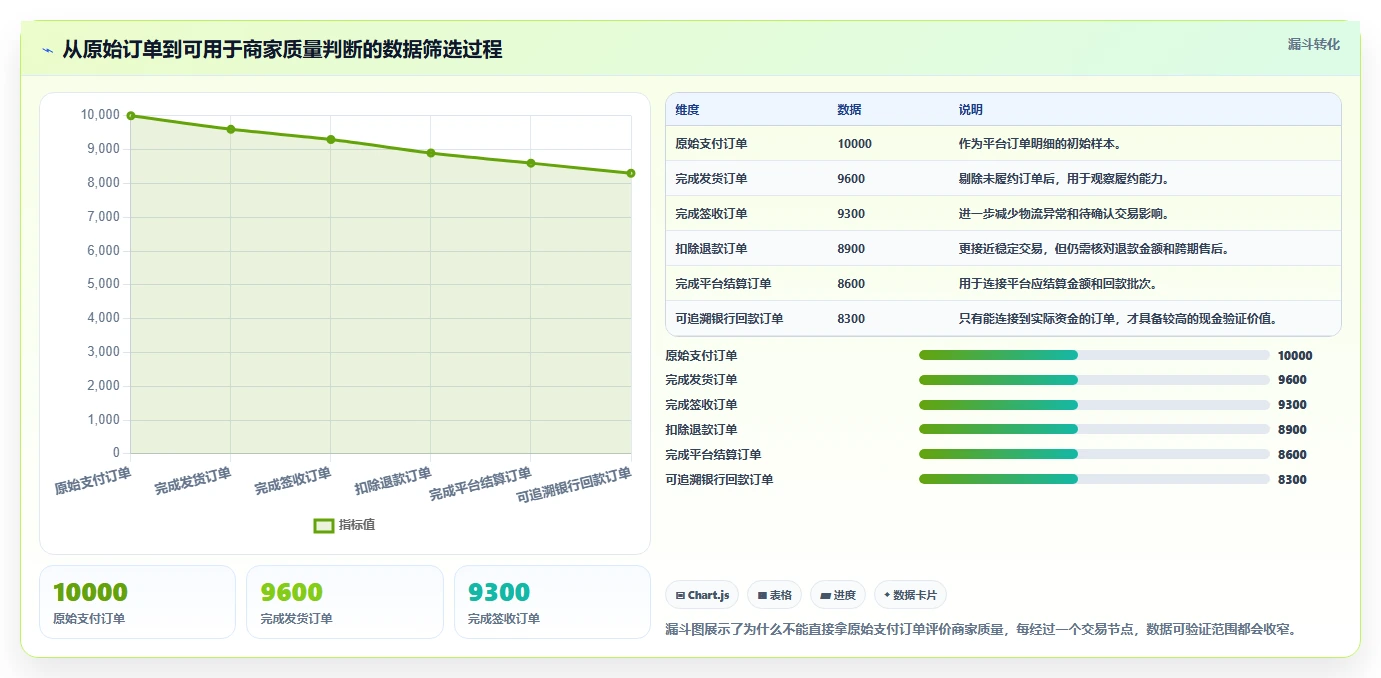Open the 10000 原始支付订单 data card
Screen dimensions: 1381x678
(137, 602)
